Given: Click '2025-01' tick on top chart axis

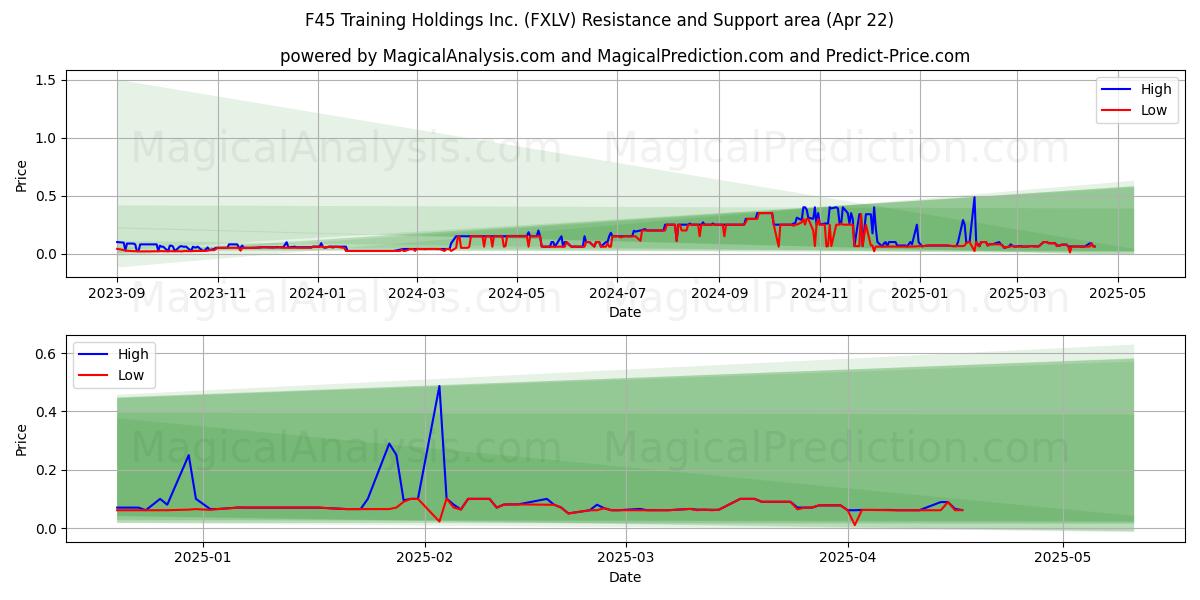Looking at the screenshot, I should 920,293.
